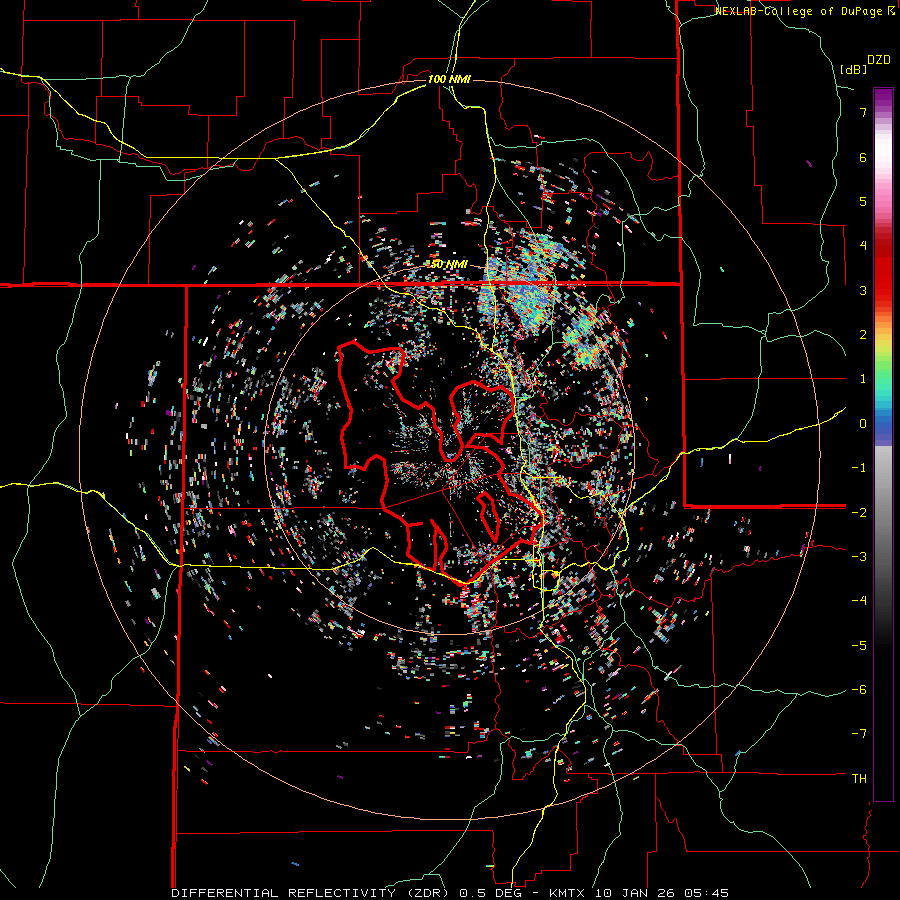900x900 pixels.
Task: Click the 2 value on color scale
Action: (863, 335)
